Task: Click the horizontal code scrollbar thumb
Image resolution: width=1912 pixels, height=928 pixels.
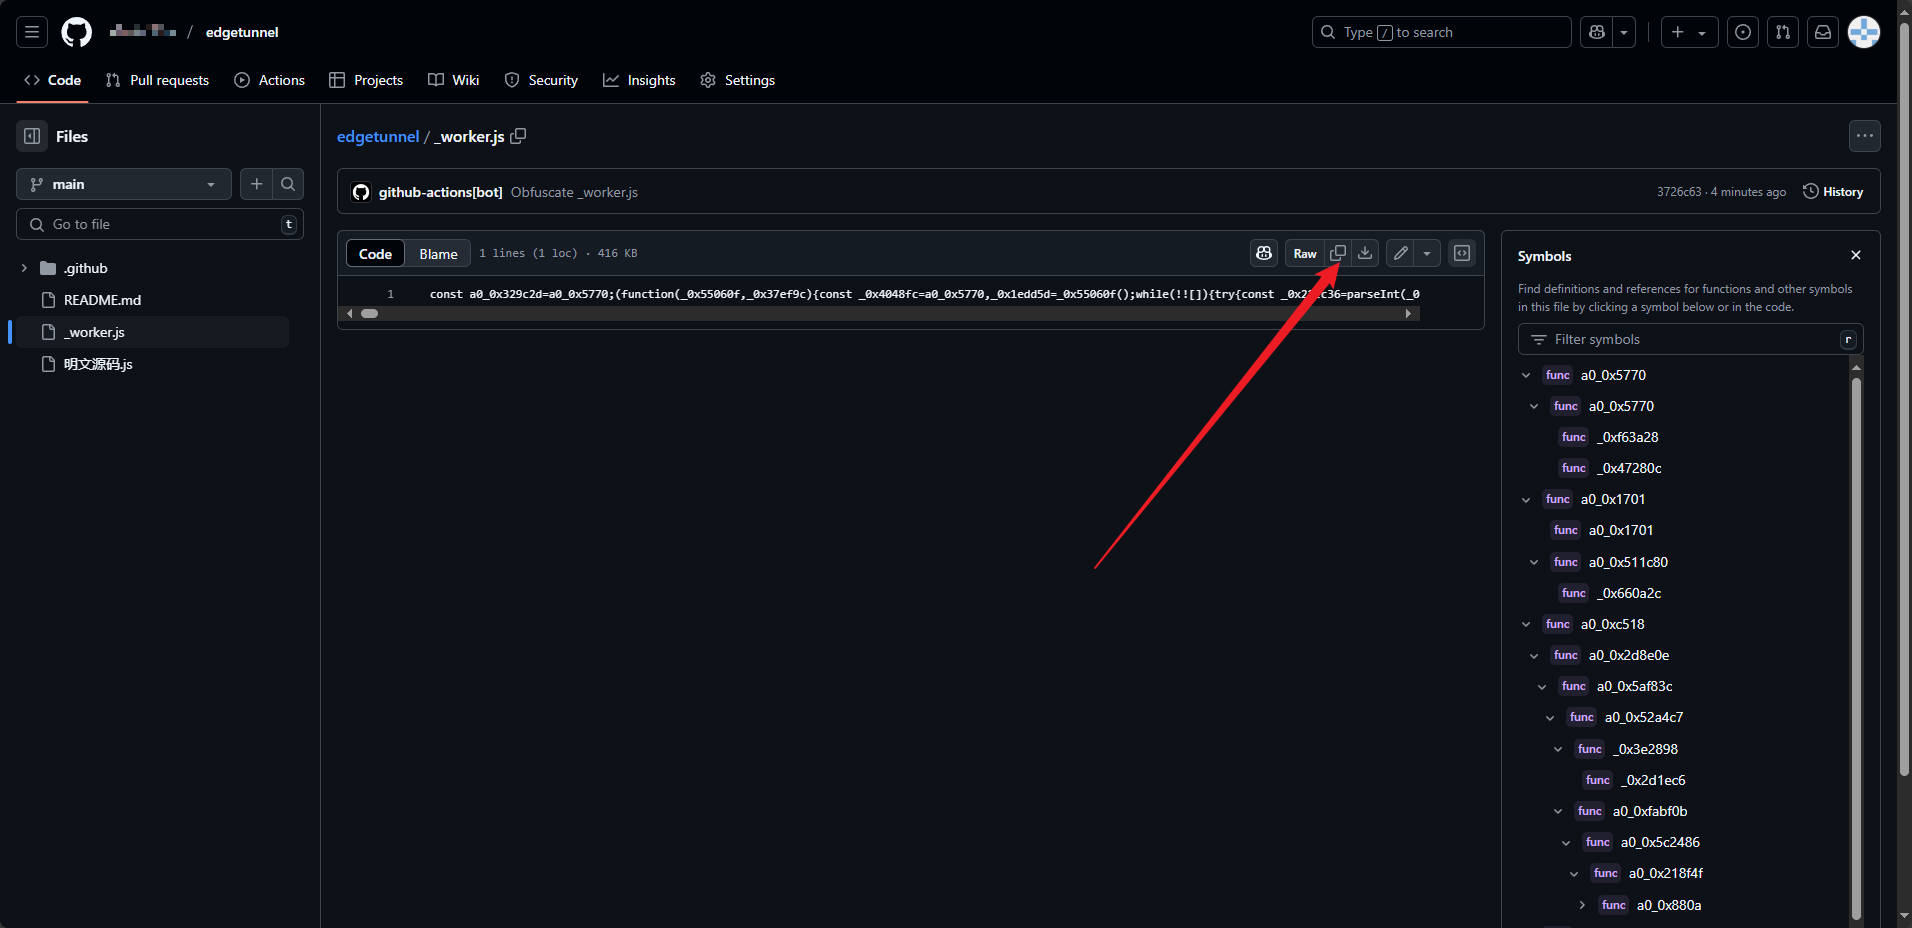Action: click(370, 314)
